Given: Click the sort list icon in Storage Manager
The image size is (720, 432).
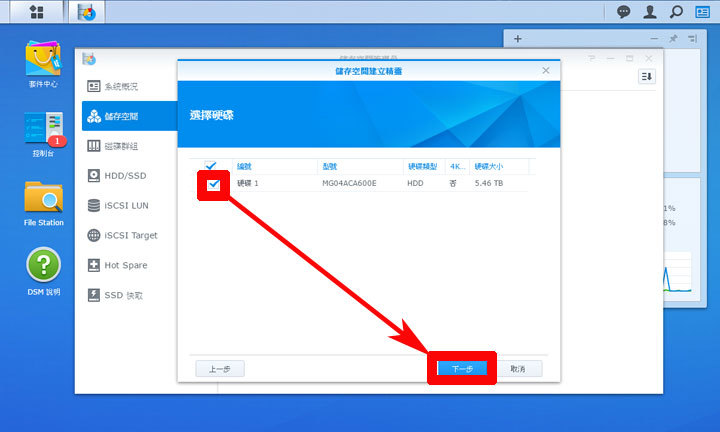Looking at the screenshot, I should click(647, 77).
